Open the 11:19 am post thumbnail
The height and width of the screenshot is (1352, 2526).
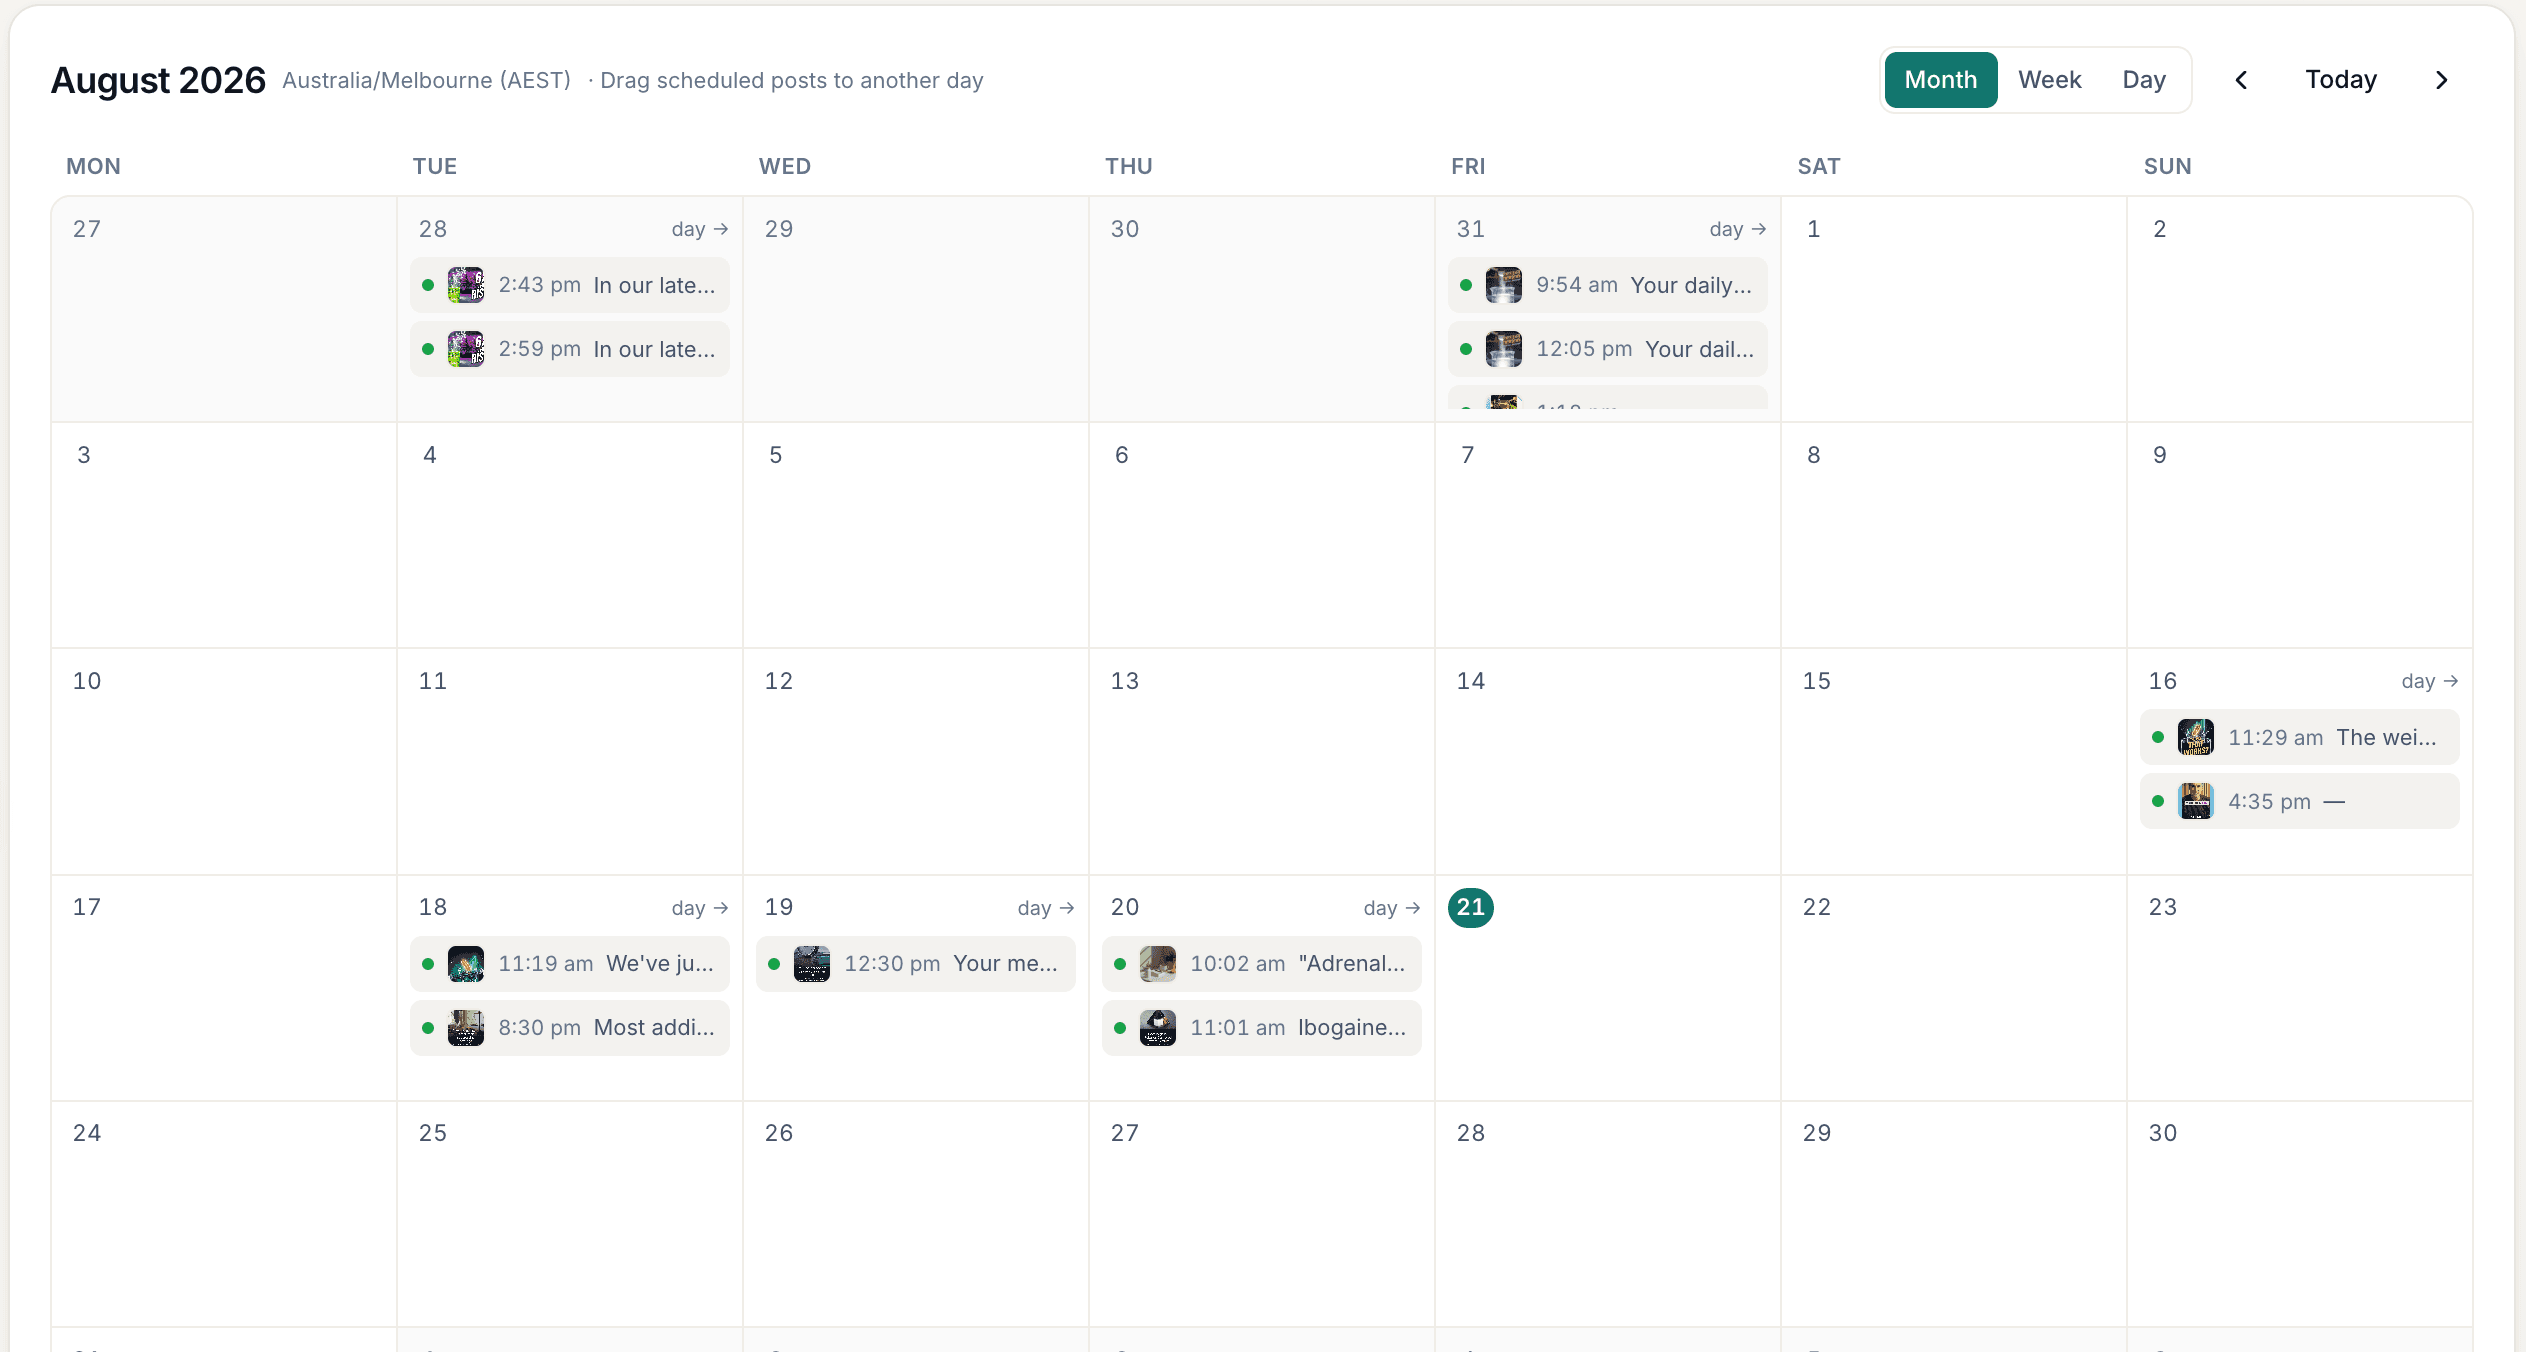(465, 964)
